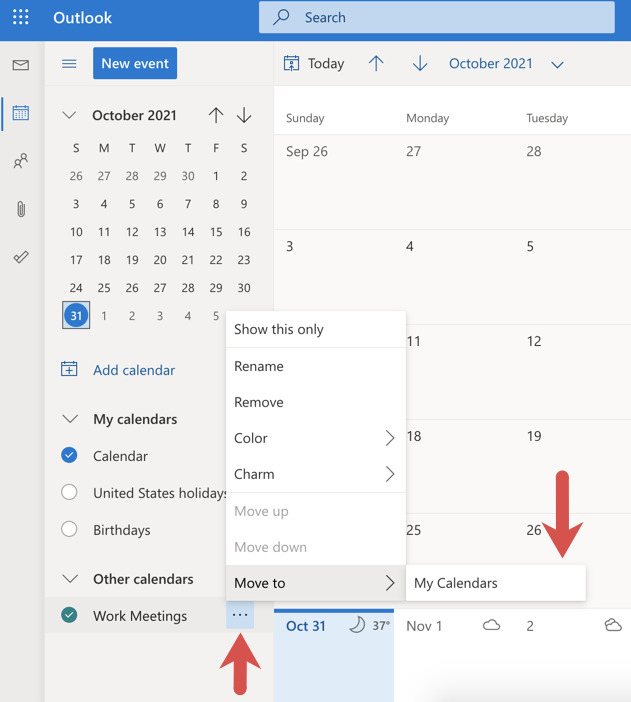Screen dimensions: 631x702
Task: Click the moon weather icon on Oct 31
Action: point(357,625)
